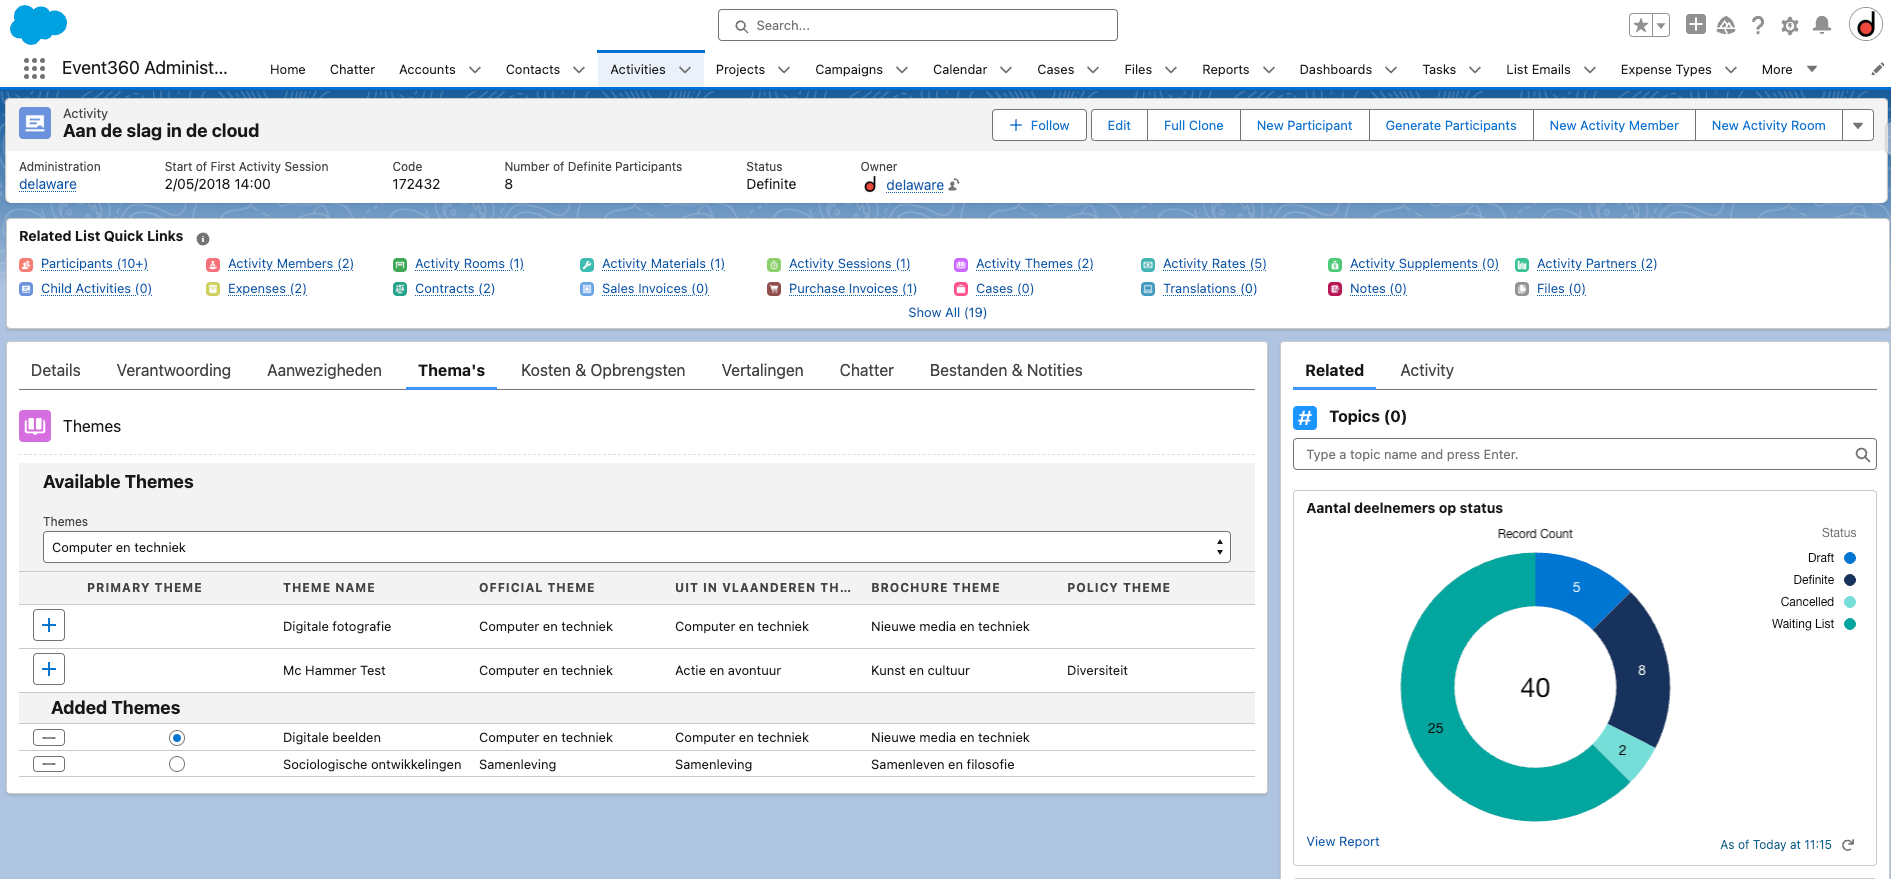Switch to the Aanwezigheden tab

(x=324, y=370)
